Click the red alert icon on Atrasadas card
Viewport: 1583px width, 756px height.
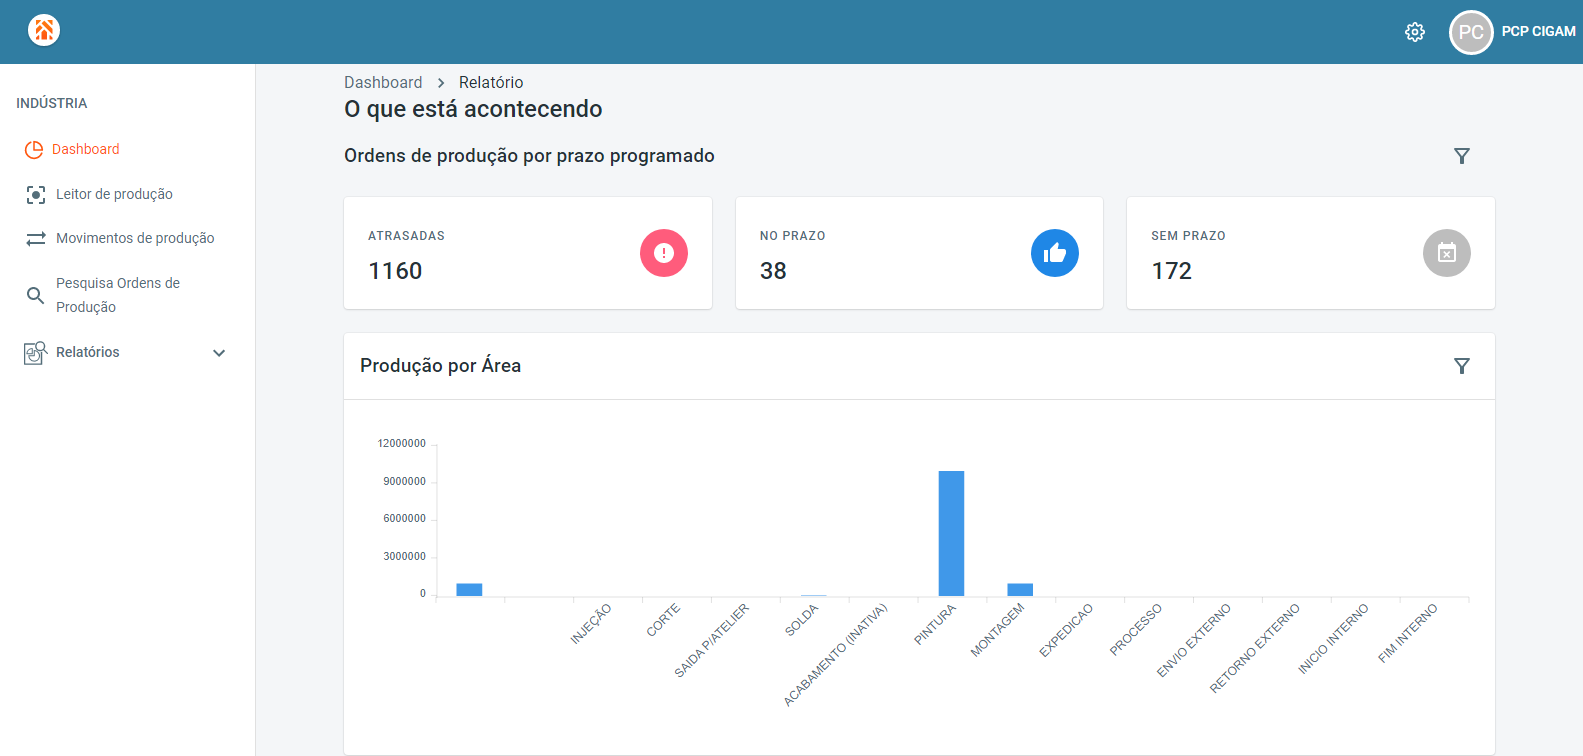point(663,253)
